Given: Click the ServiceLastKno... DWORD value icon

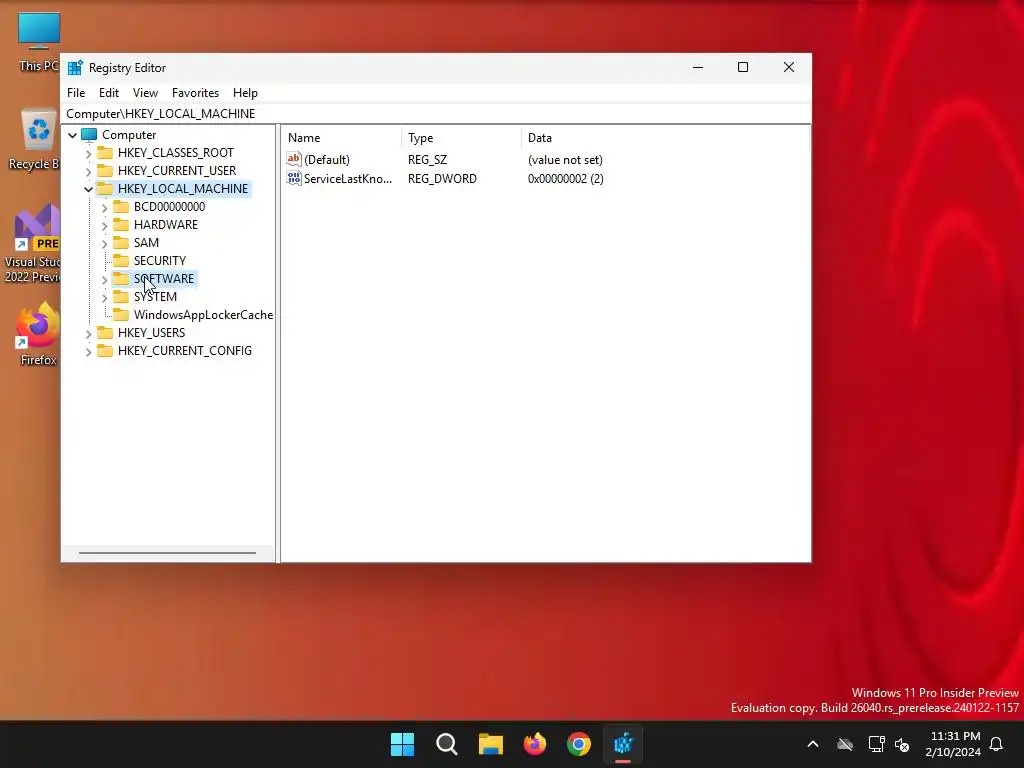Looking at the screenshot, I should 294,178.
